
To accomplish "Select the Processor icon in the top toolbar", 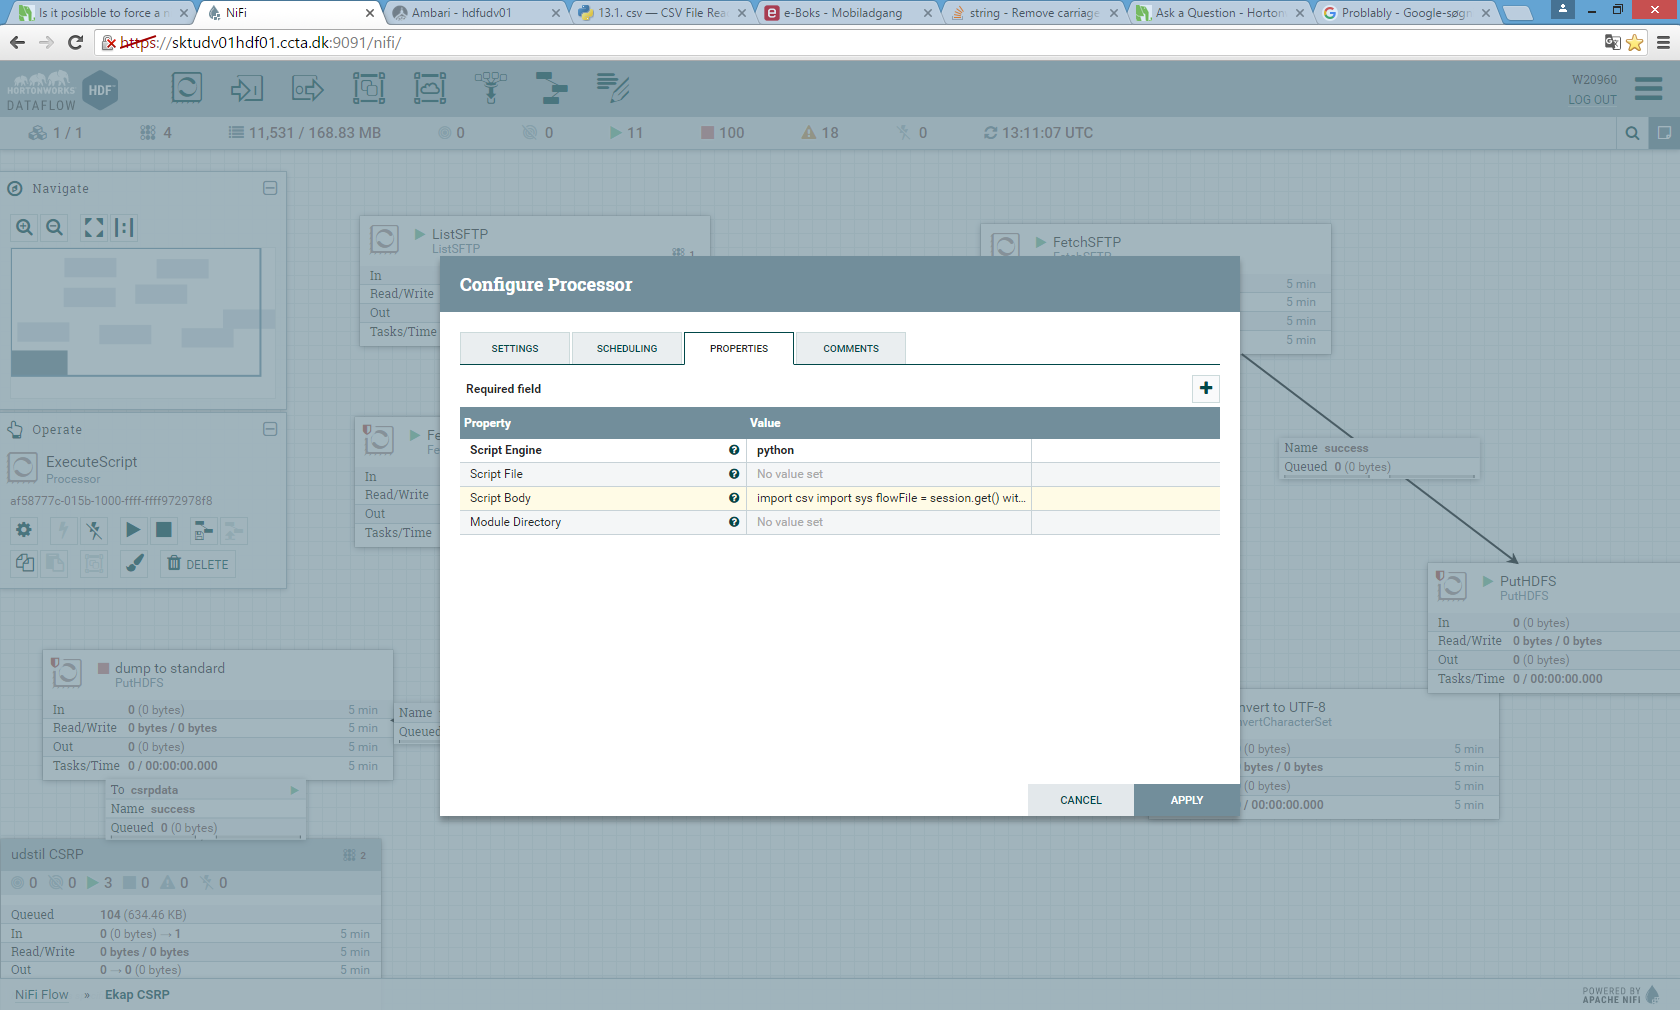I will click(x=186, y=87).
